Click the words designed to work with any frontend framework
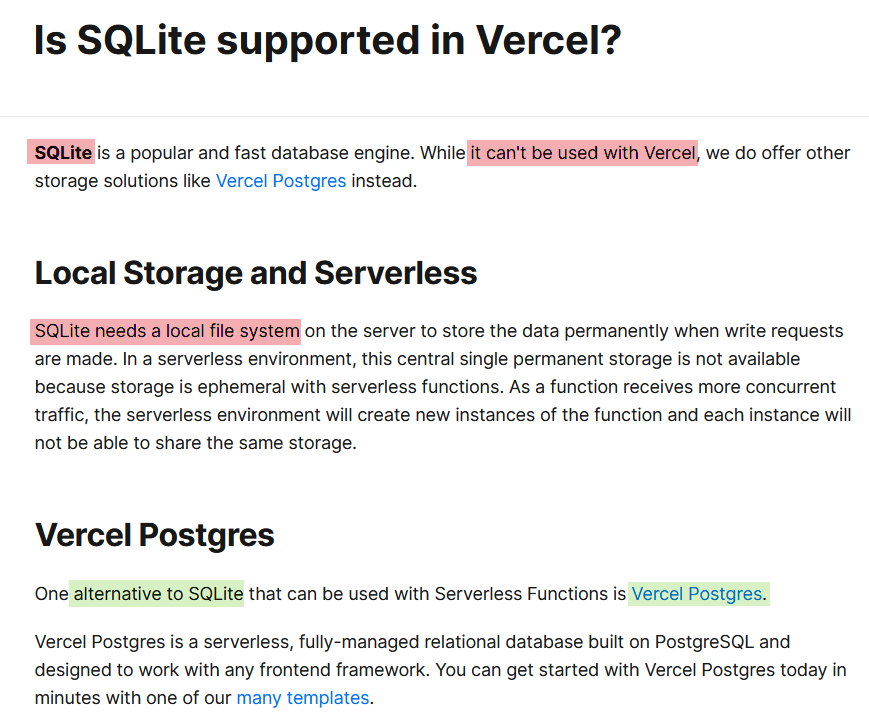869x727 pixels. click(x=232, y=670)
